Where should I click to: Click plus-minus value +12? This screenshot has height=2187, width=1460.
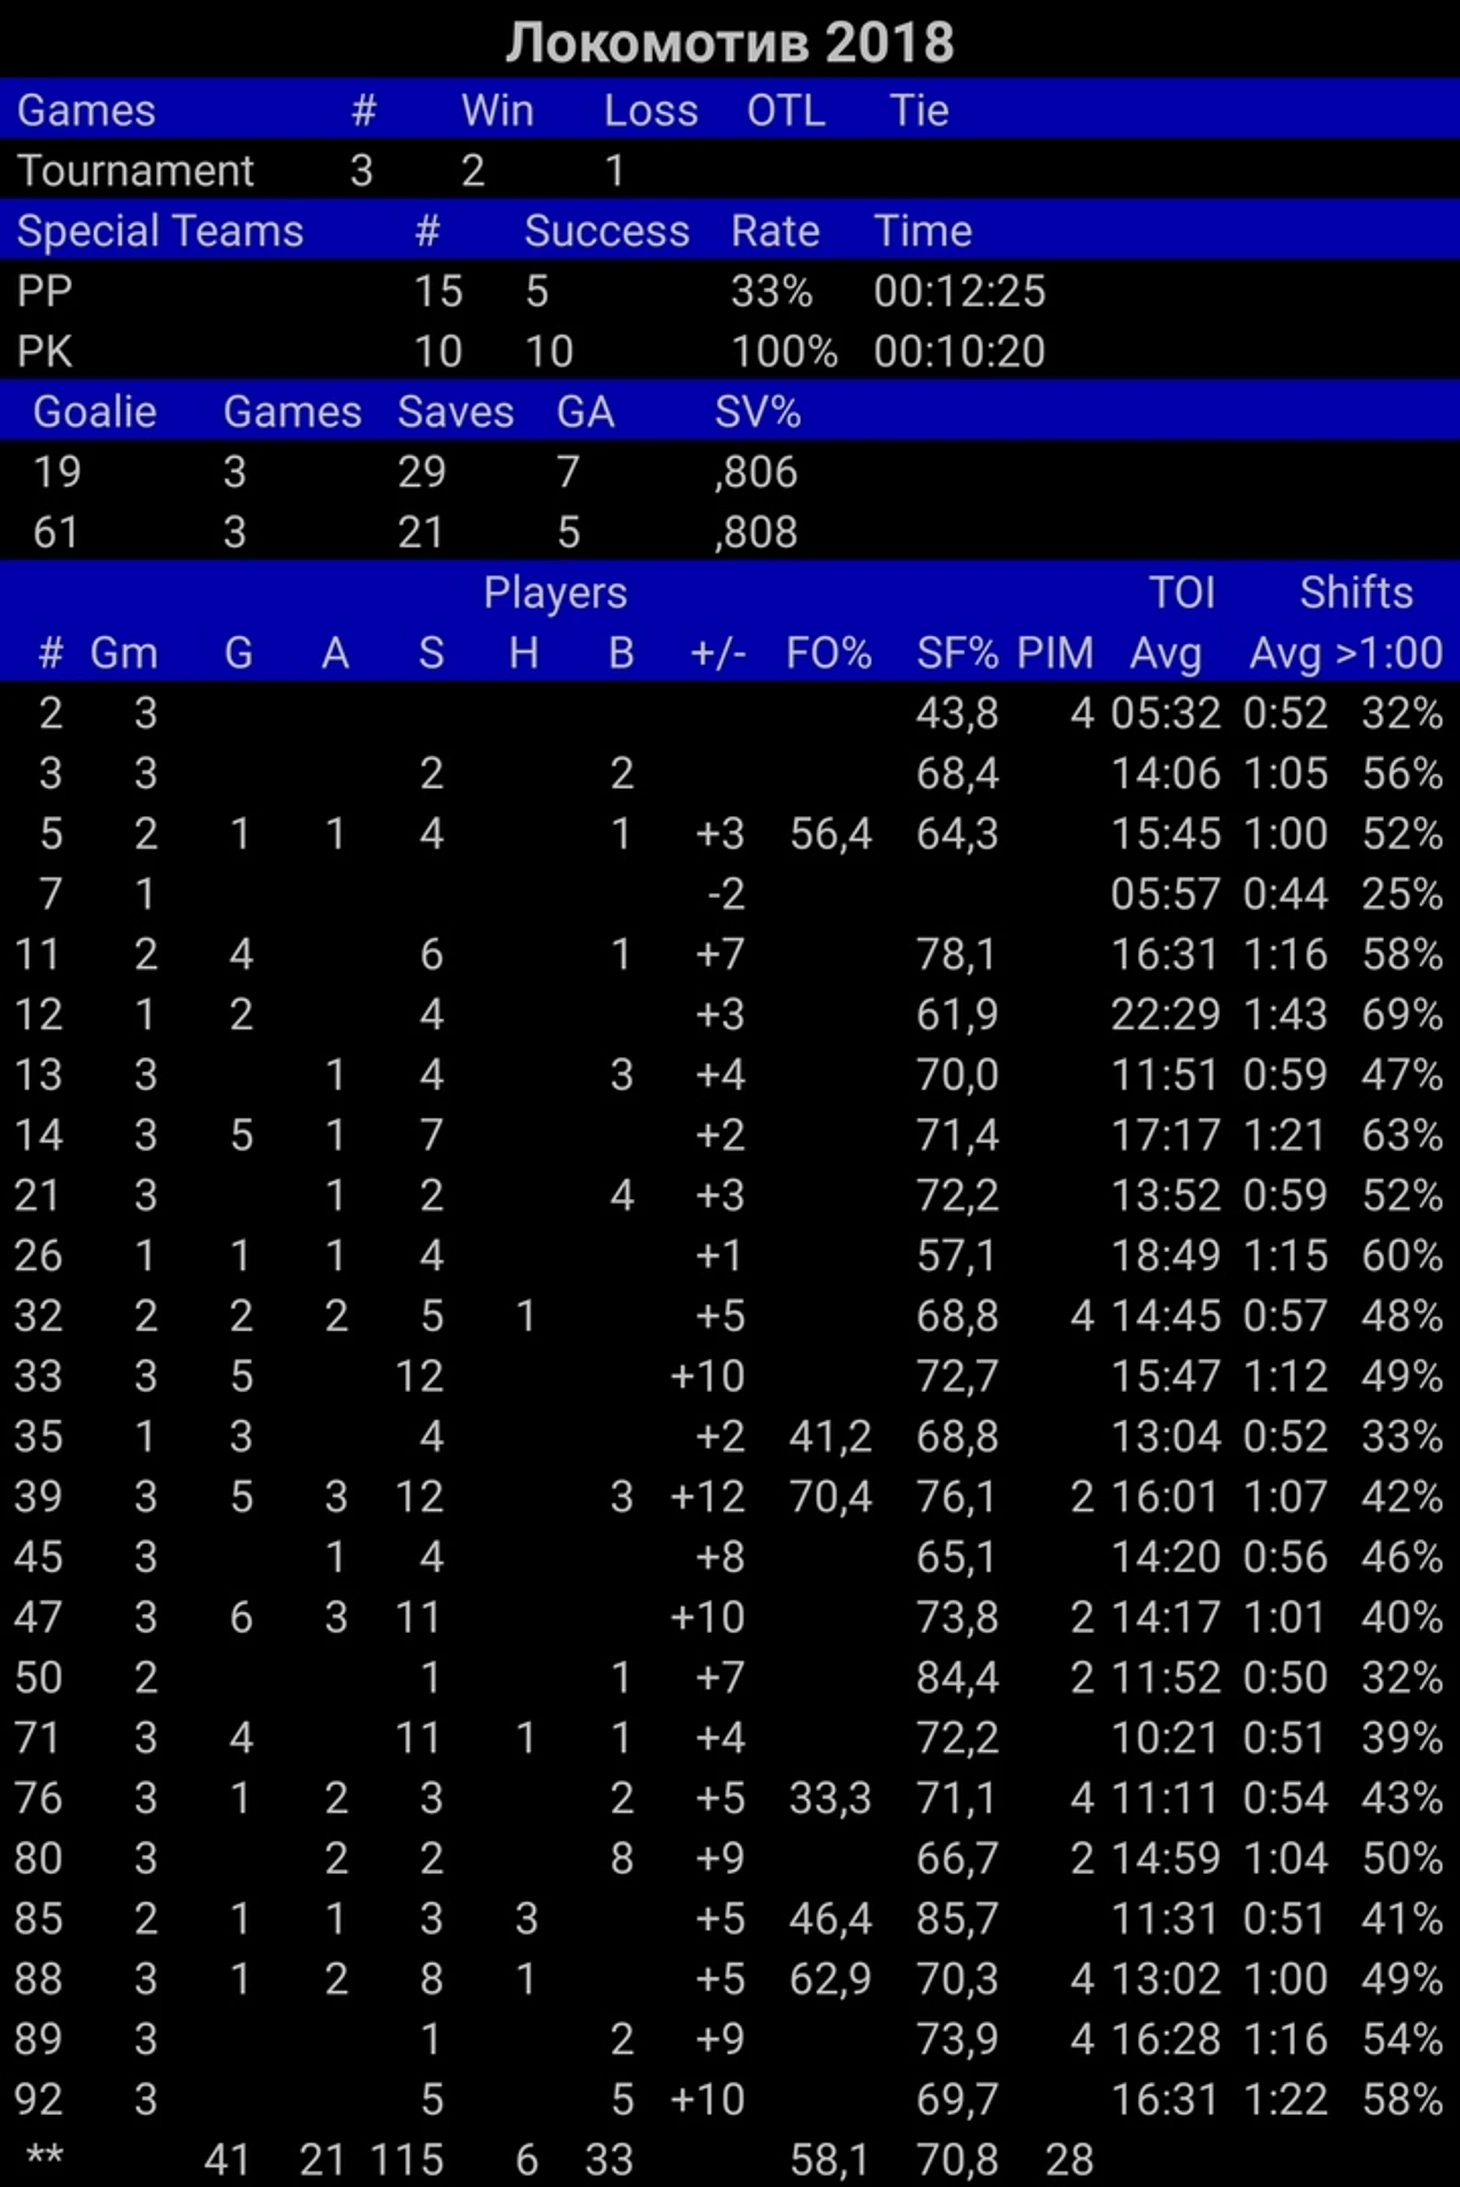[708, 1496]
